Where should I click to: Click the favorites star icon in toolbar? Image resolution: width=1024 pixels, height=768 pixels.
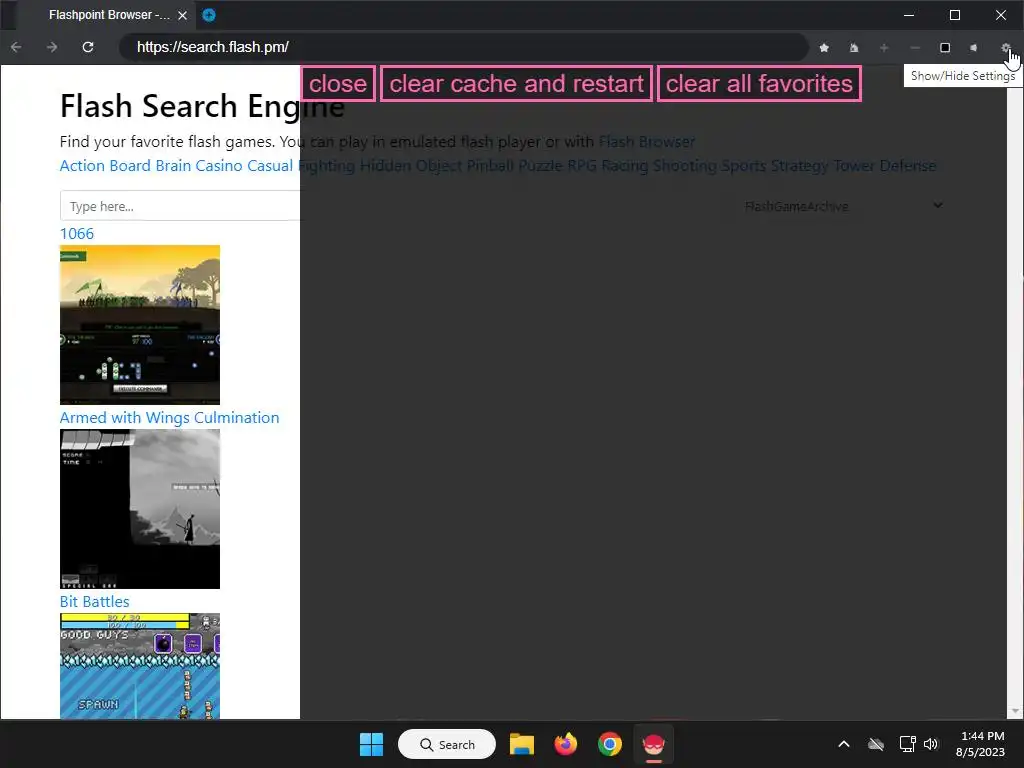pos(824,48)
